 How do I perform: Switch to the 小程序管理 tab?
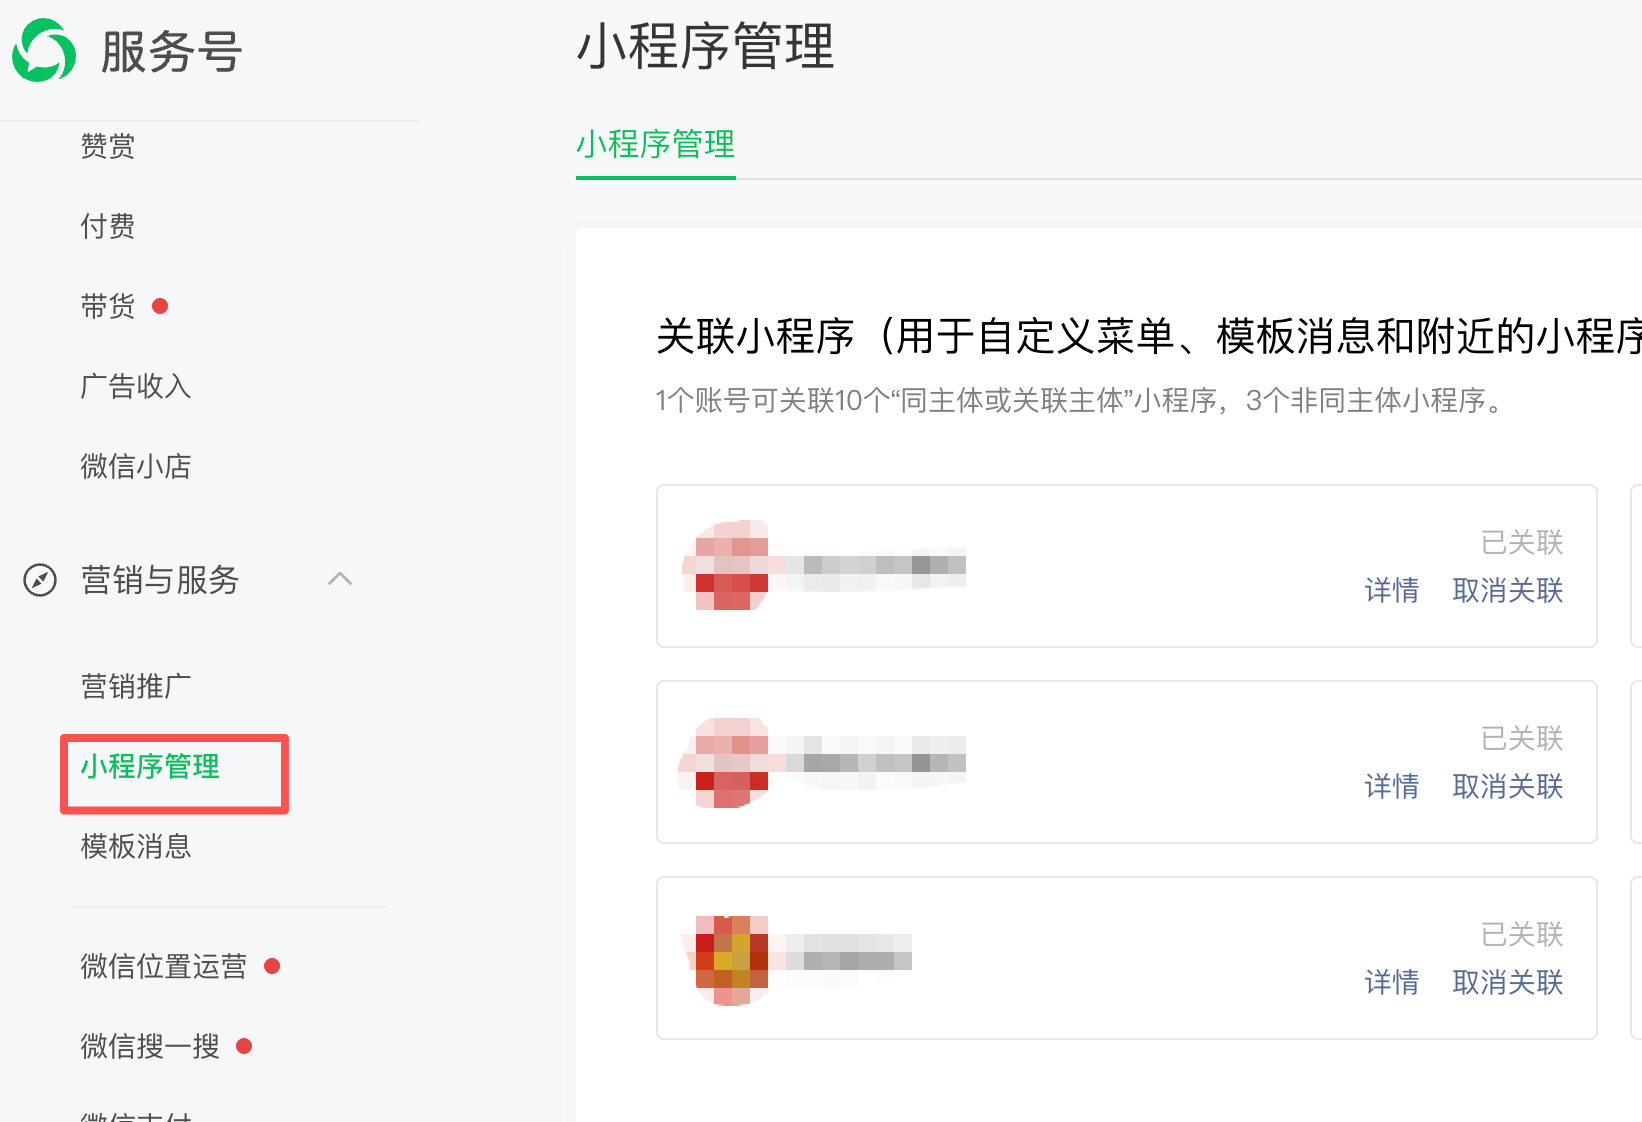click(x=656, y=145)
